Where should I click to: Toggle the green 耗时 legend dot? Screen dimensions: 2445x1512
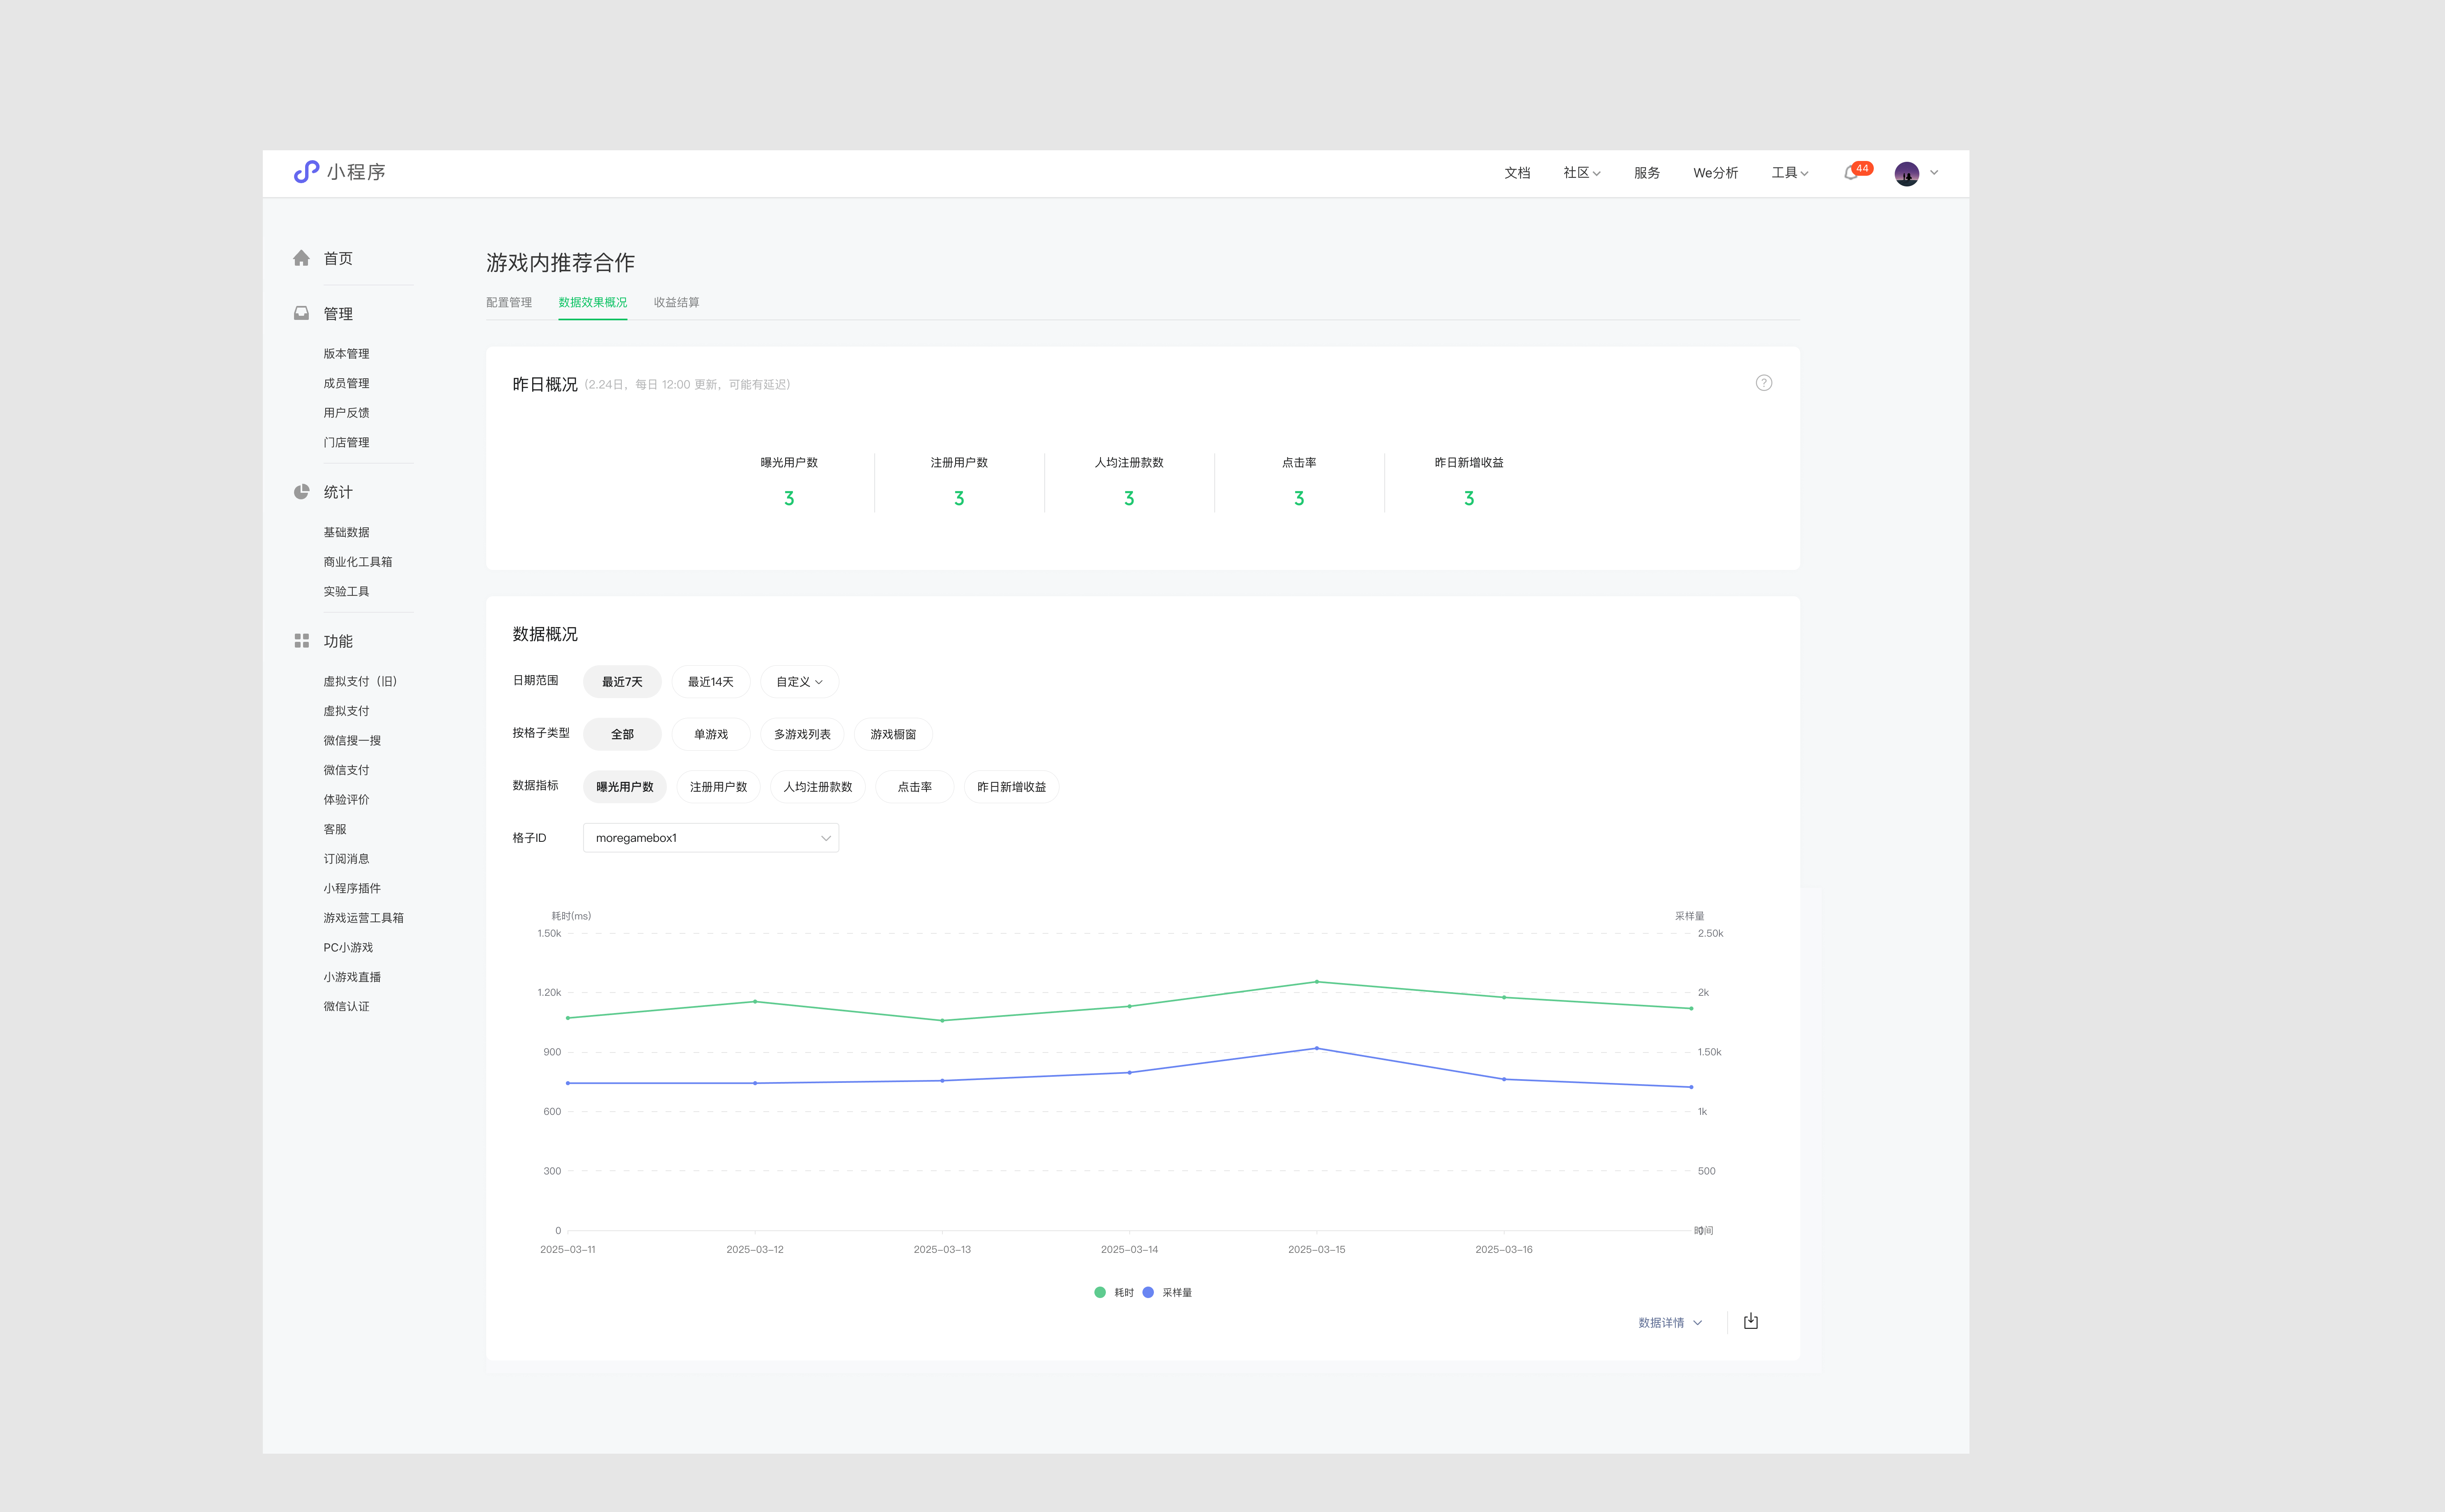pyautogui.click(x=1100, y=1293)
